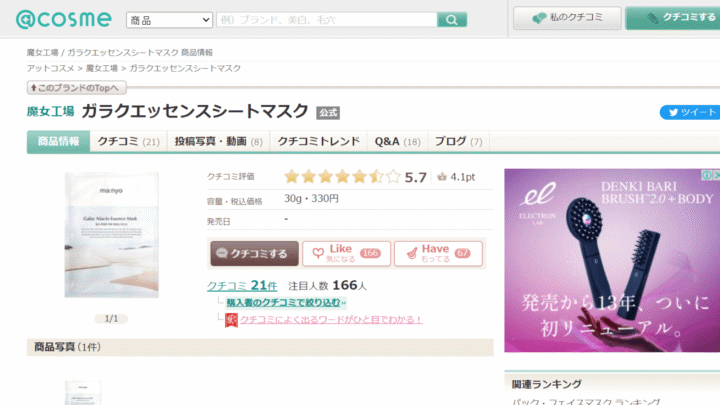Click the ad info icon on banner
This screenshot has width=720, height=405.
pos(707,175)
